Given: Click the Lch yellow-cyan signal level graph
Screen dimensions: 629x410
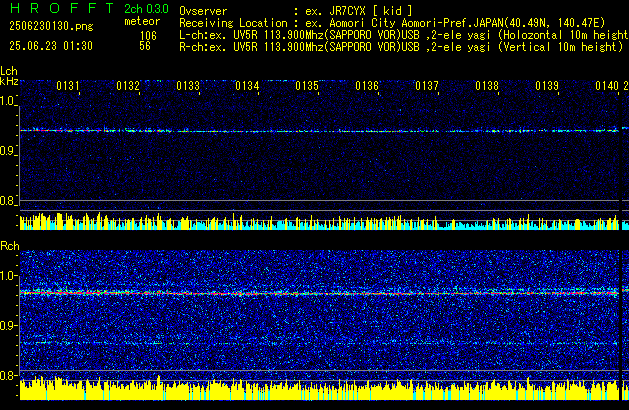Looking at the screenshot, I should [319, 221].
